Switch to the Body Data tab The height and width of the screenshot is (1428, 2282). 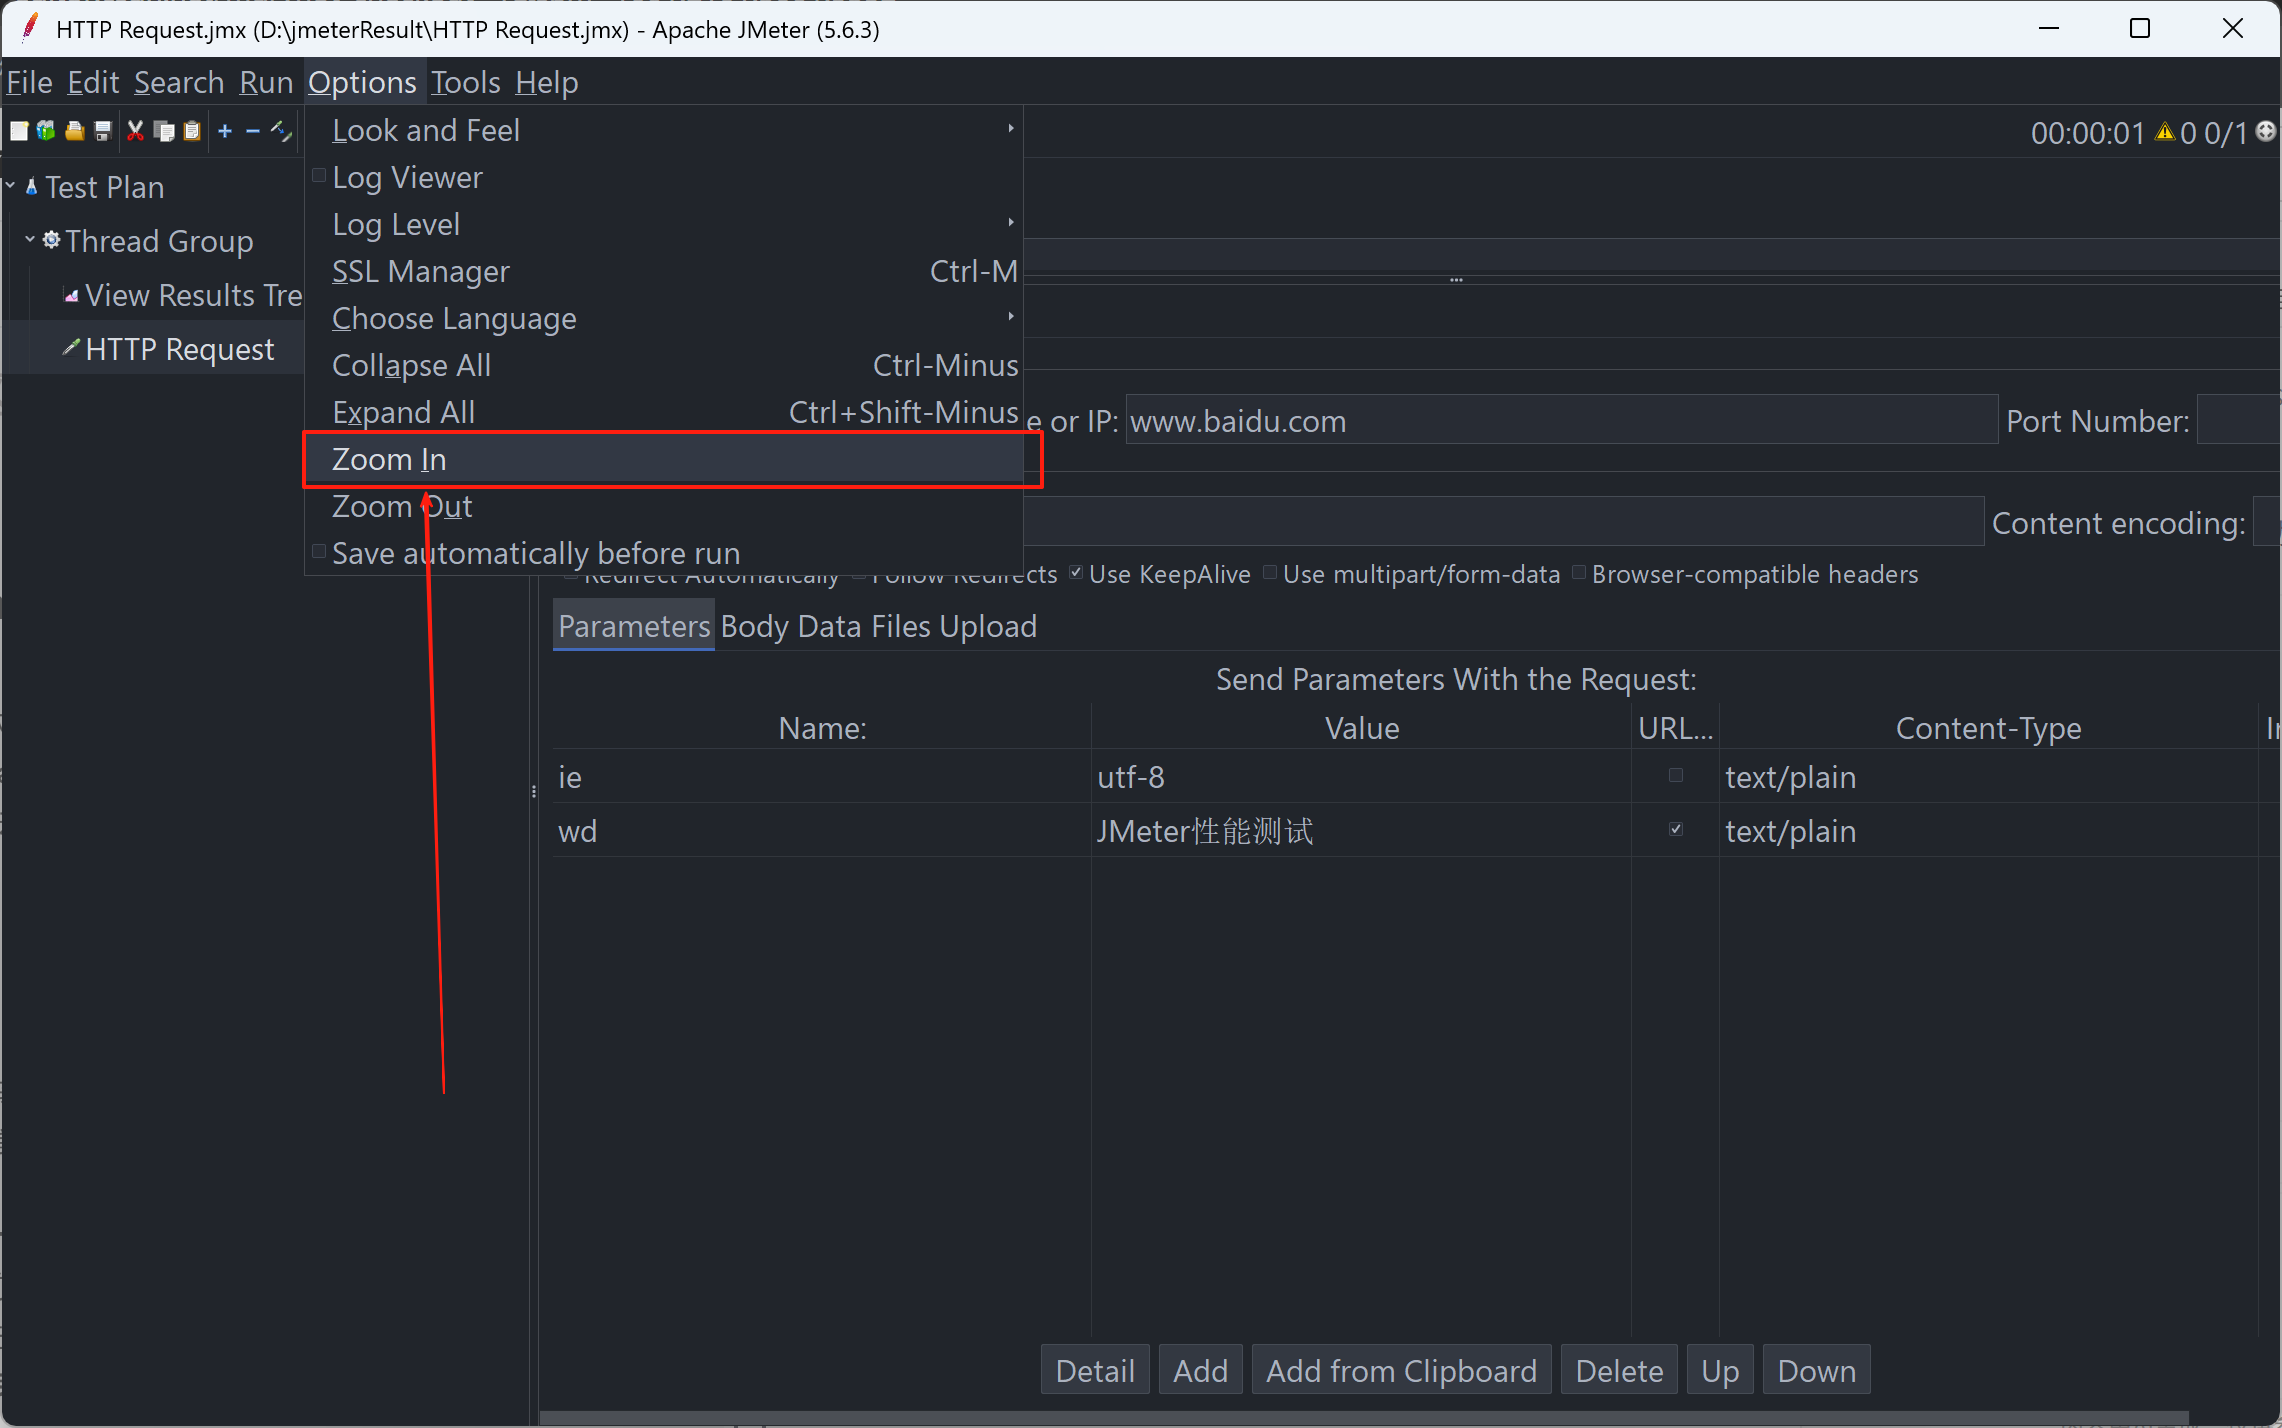[791, 626]
